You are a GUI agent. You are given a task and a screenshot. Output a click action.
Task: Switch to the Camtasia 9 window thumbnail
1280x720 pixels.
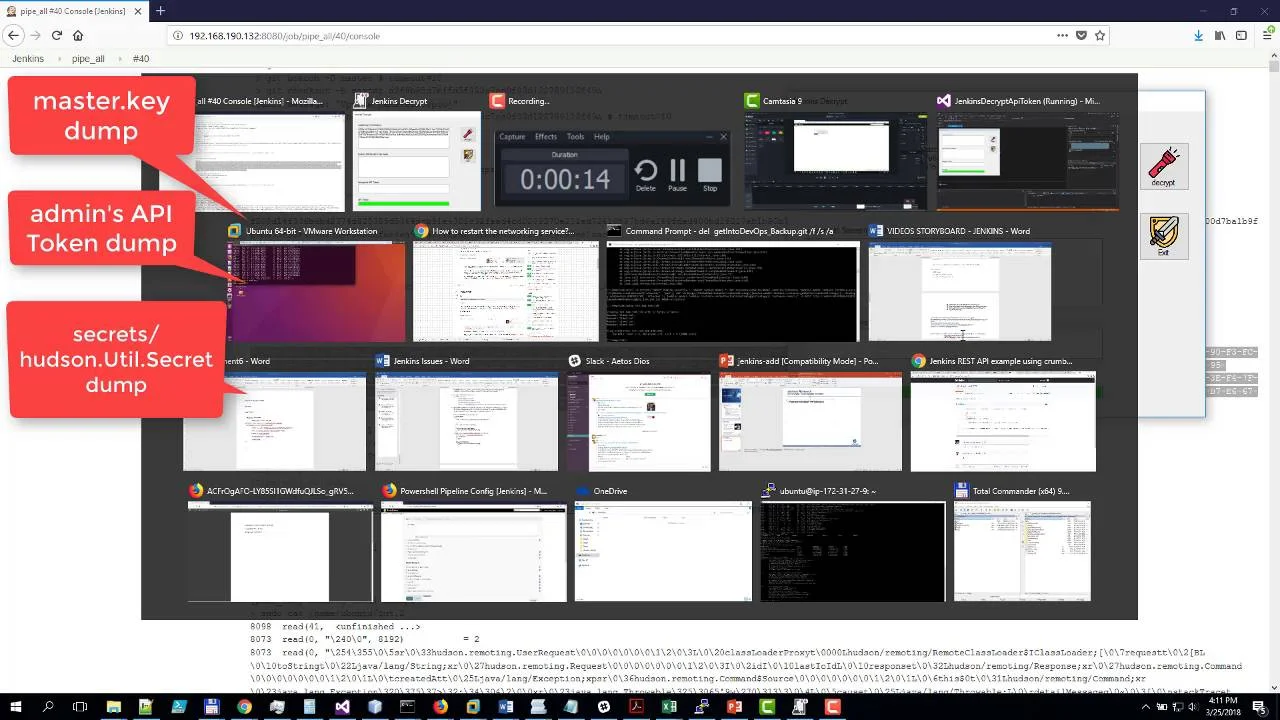[833, 153]
